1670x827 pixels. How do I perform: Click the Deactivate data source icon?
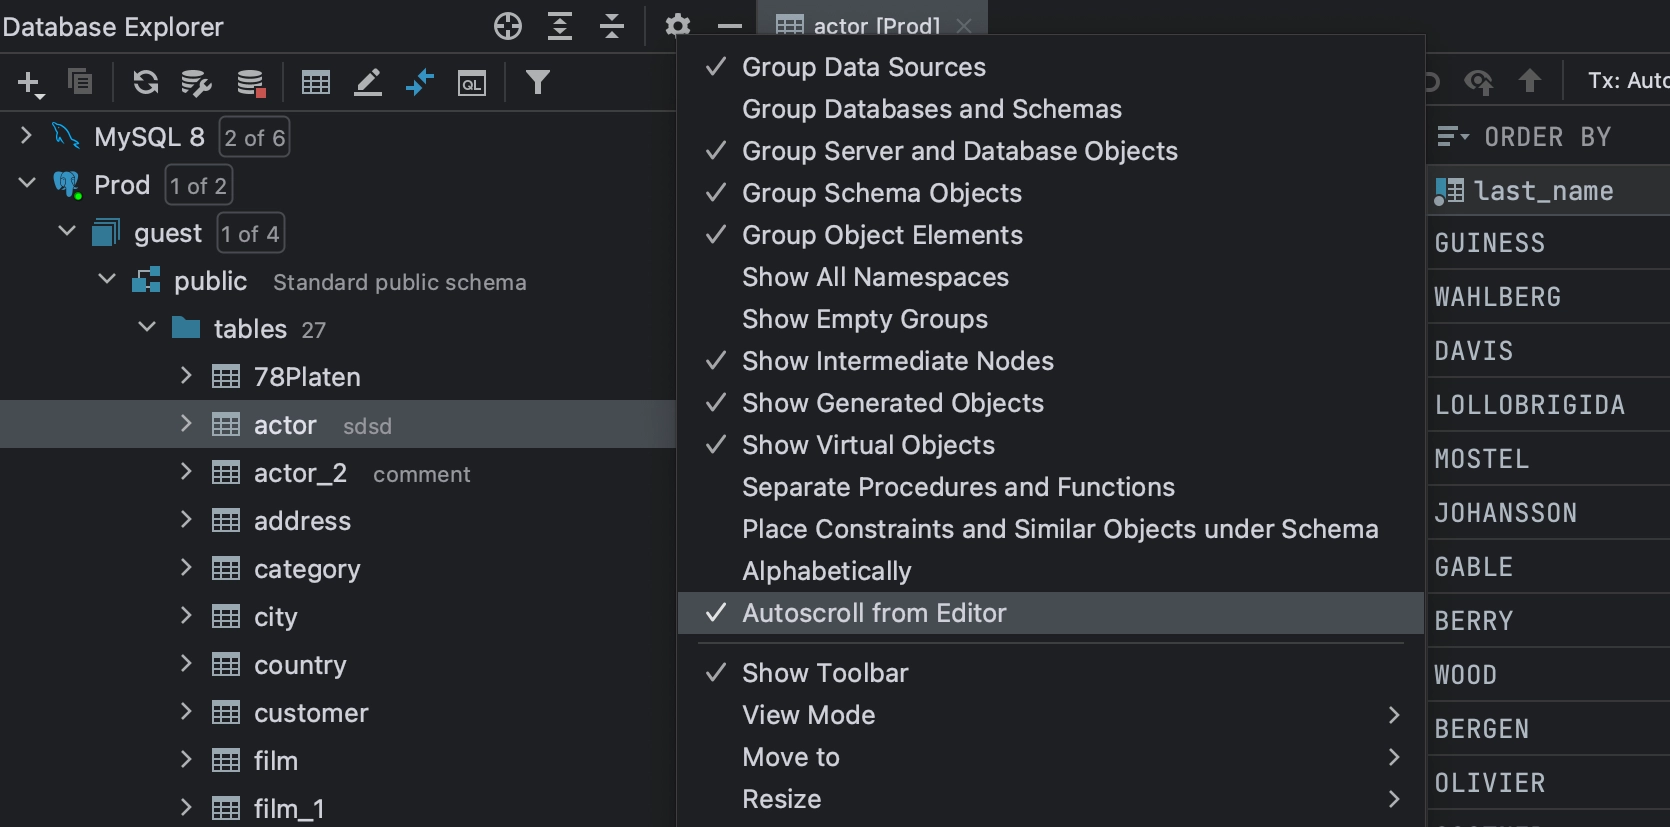pyautogui.click(x=251, y=83)
